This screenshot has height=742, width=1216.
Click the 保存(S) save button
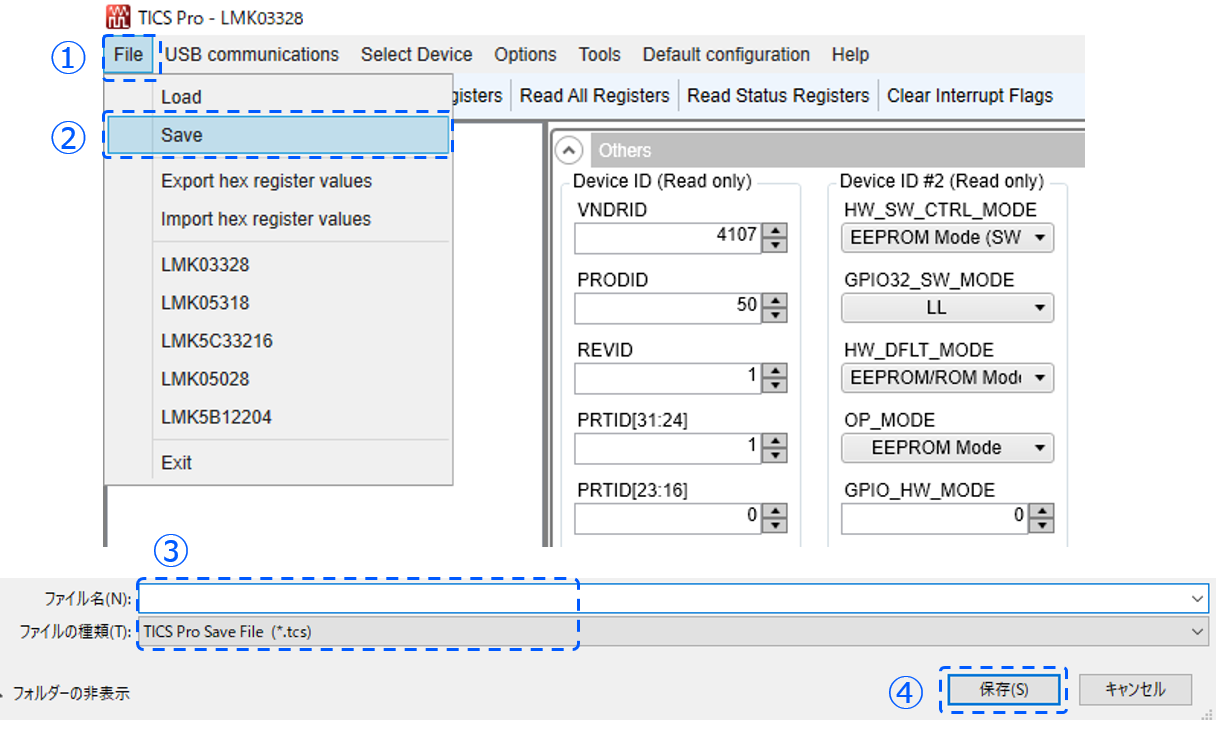pyautogui.click(x=1003, y=690)
